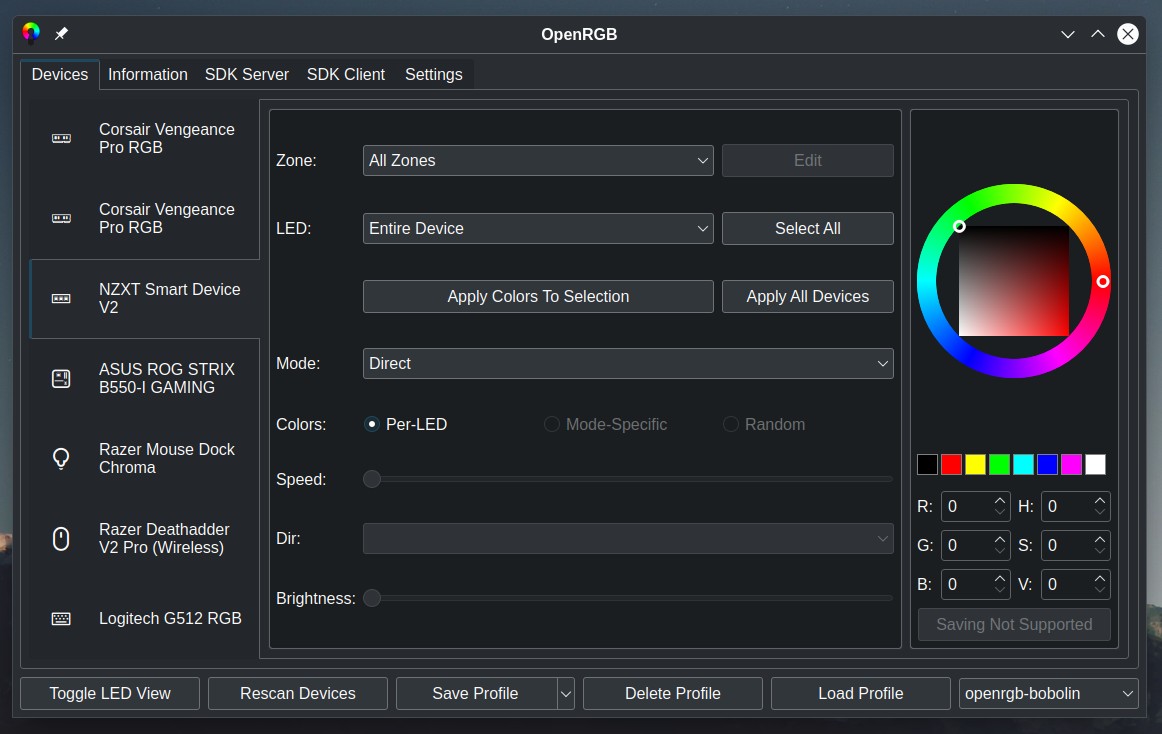Select the Random colors radio button
This screenshot has height=734, width=1162.
(x=731, y=424)
